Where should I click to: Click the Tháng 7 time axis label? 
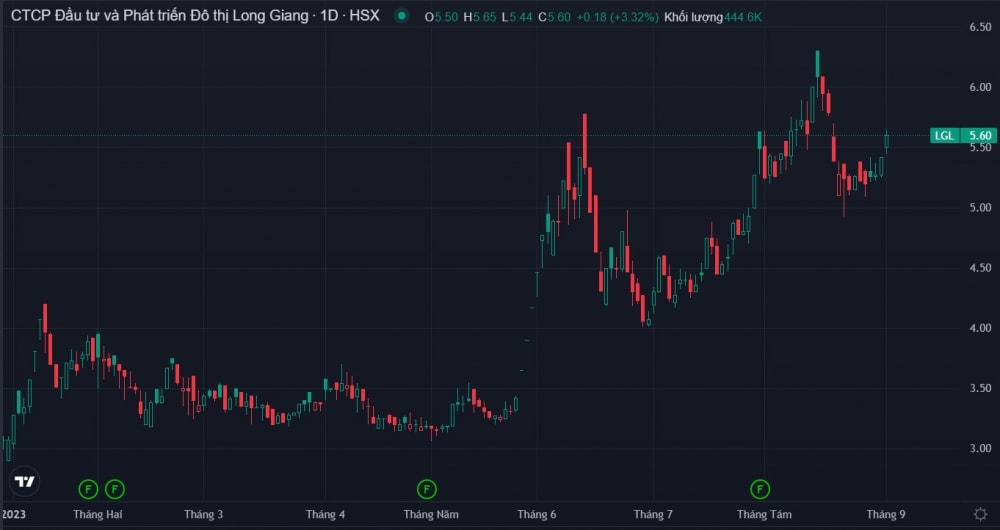(653, 514)
